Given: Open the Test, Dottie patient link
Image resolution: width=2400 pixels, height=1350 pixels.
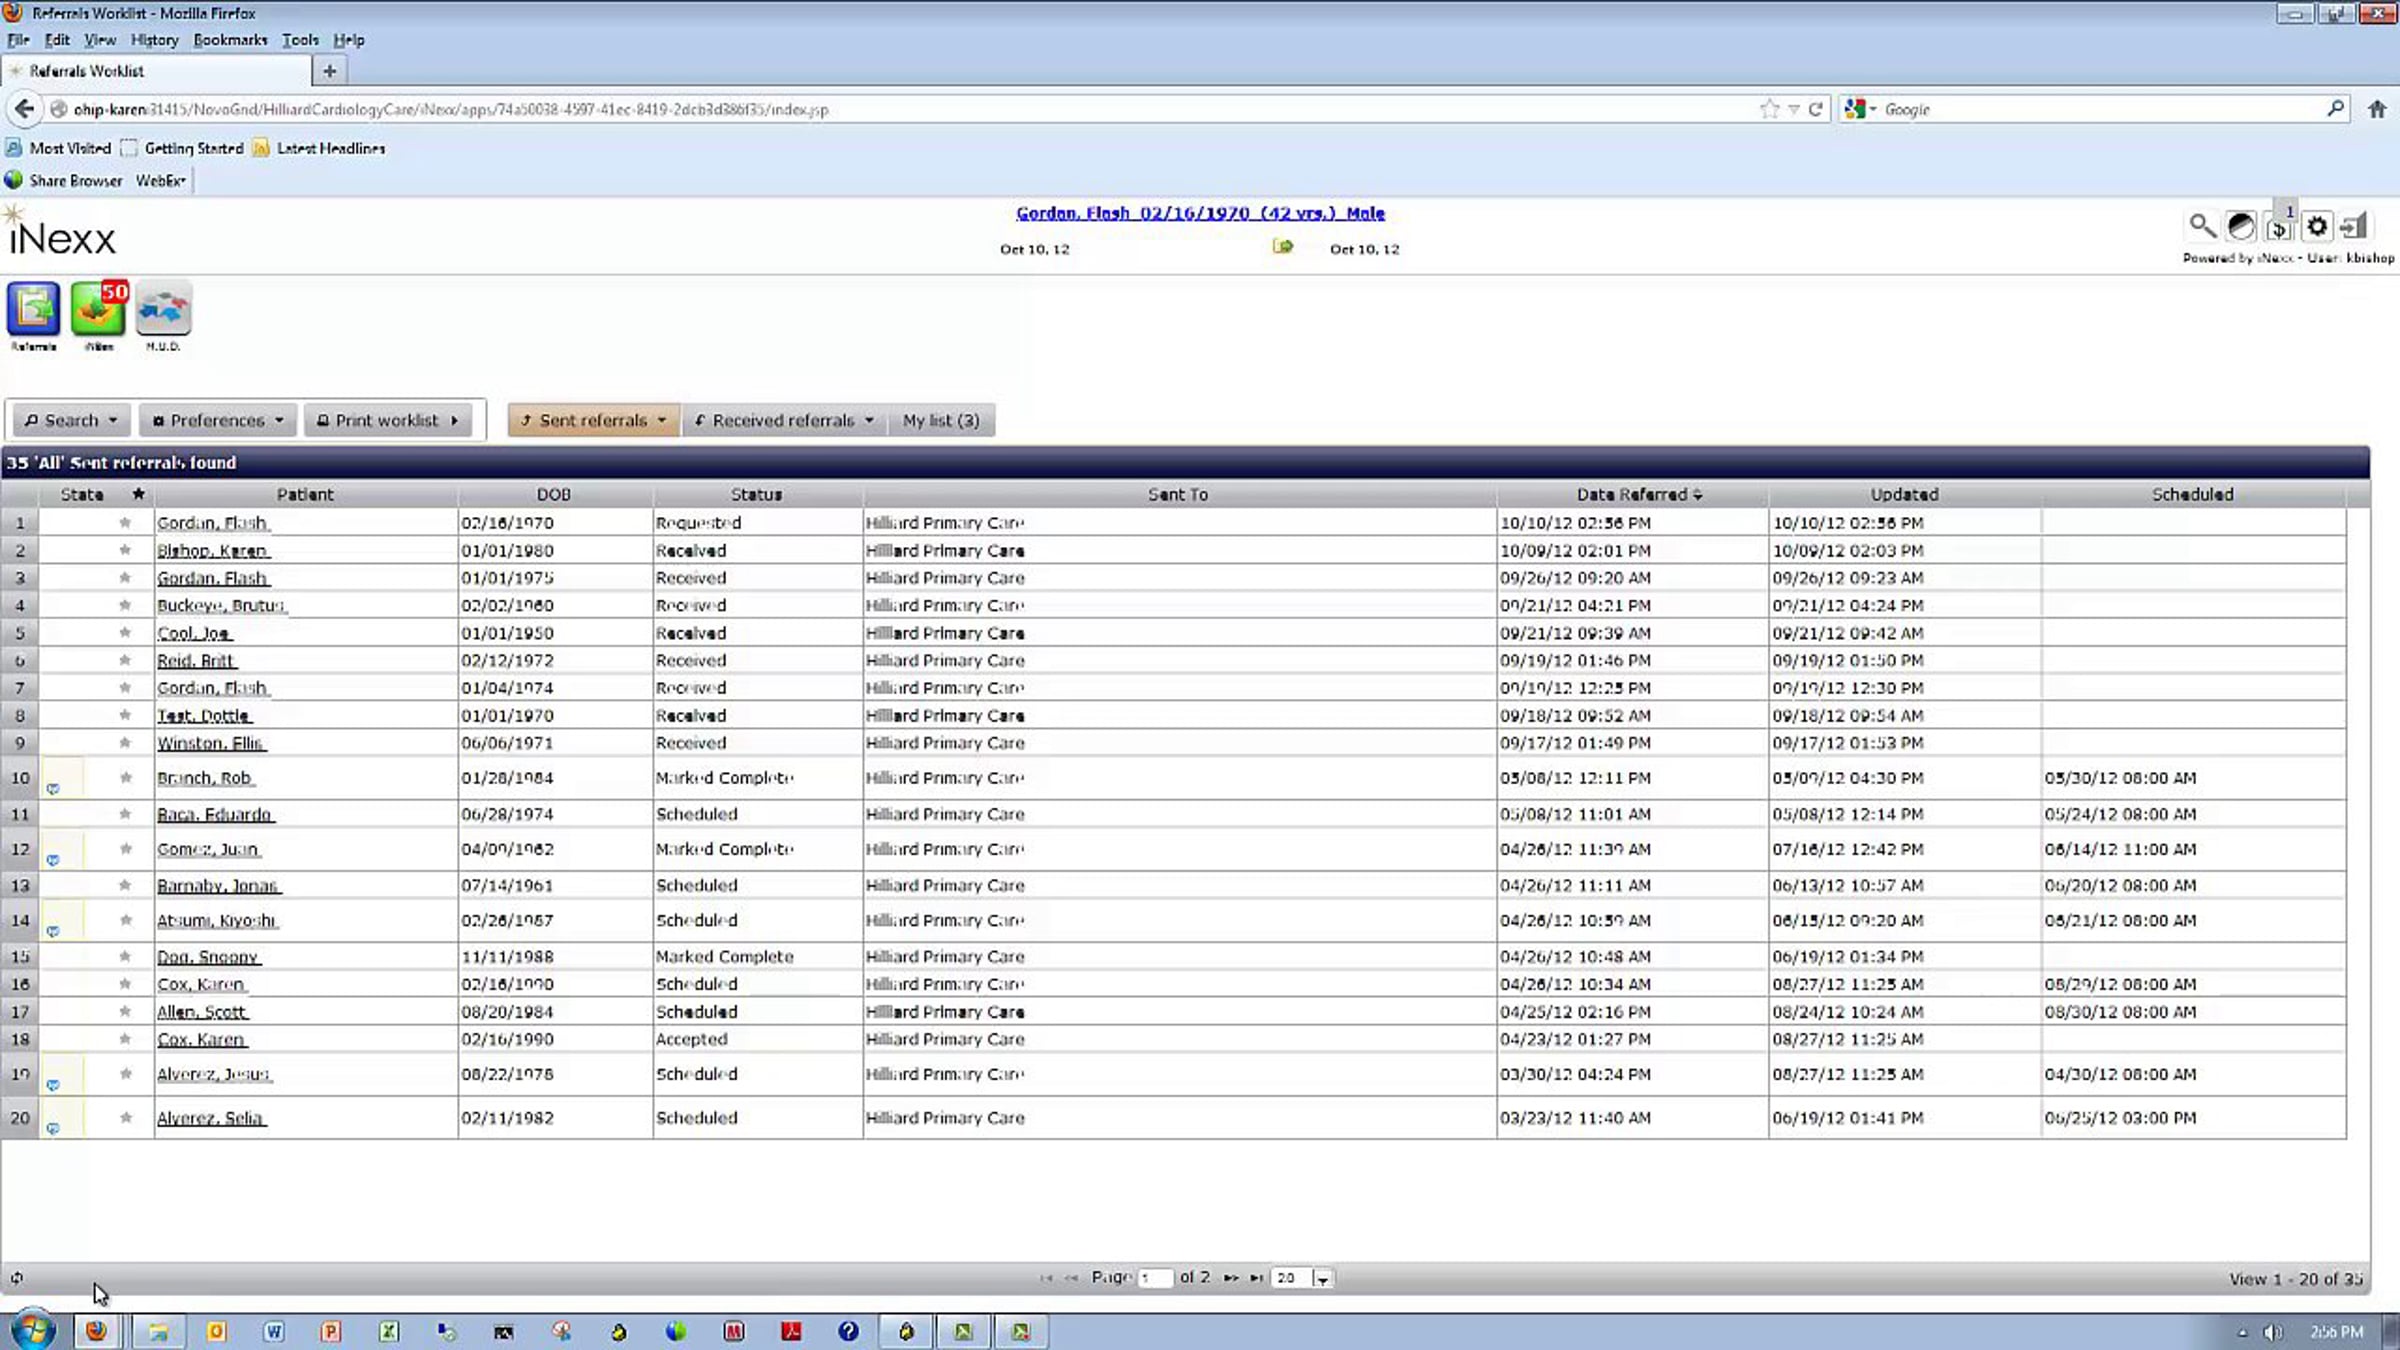Looking at the screenshot, I should pos(204,716).
